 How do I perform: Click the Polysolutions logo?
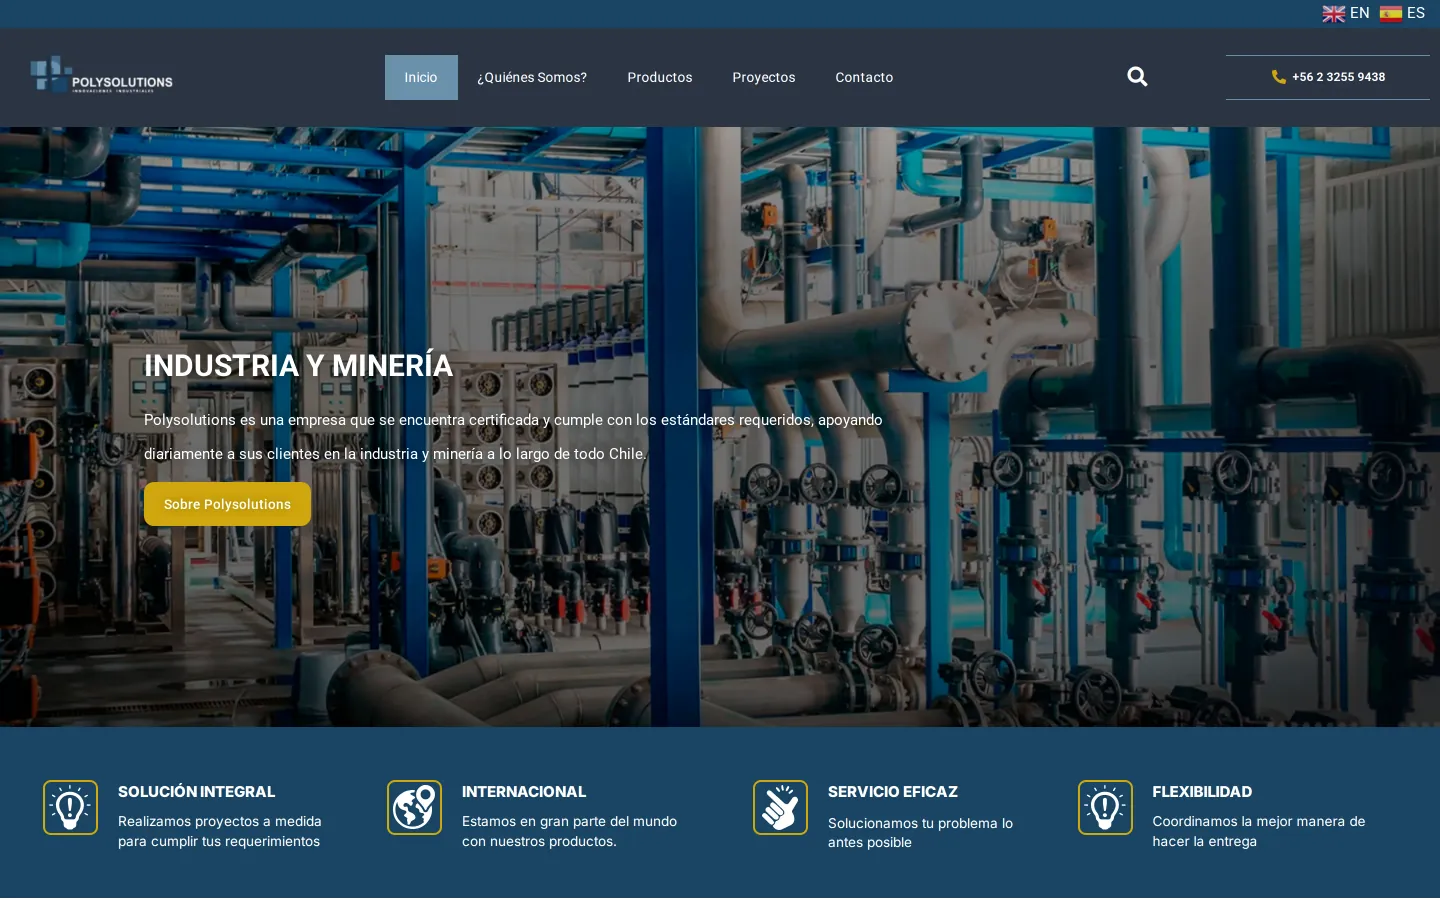coord(101,75)
